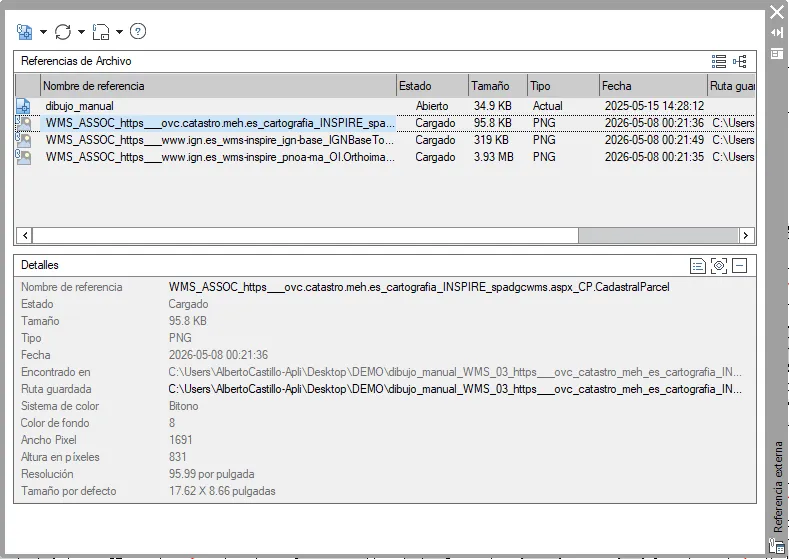789x559 pixels.
Task: Sort by Fecha column header
Action: pyautogui.click(x=654, y=86)
